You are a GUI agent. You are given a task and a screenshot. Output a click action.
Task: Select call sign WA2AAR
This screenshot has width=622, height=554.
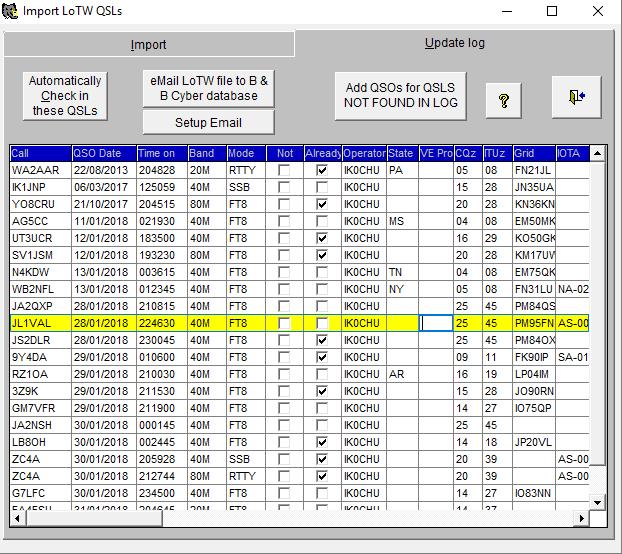coord(35,171)
